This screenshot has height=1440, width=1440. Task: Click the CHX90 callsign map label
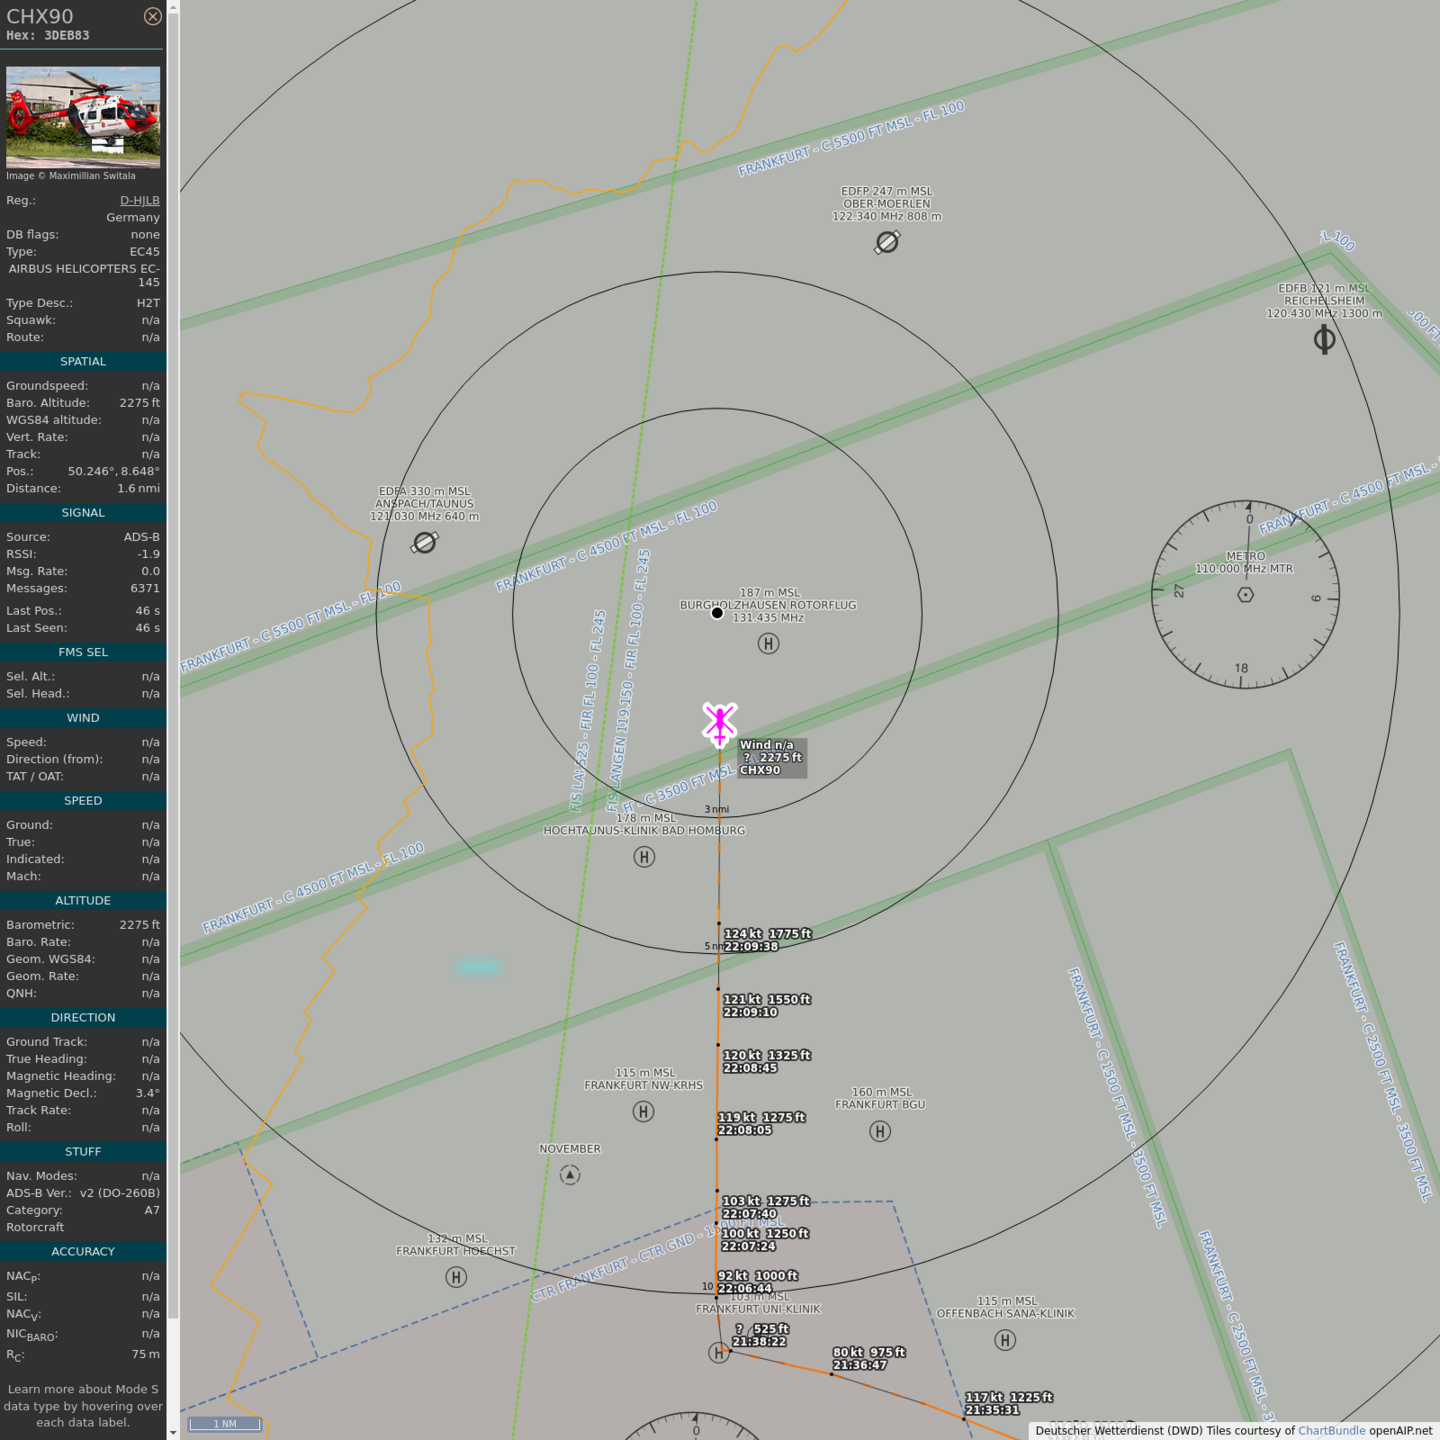click(x=760, y=770)
